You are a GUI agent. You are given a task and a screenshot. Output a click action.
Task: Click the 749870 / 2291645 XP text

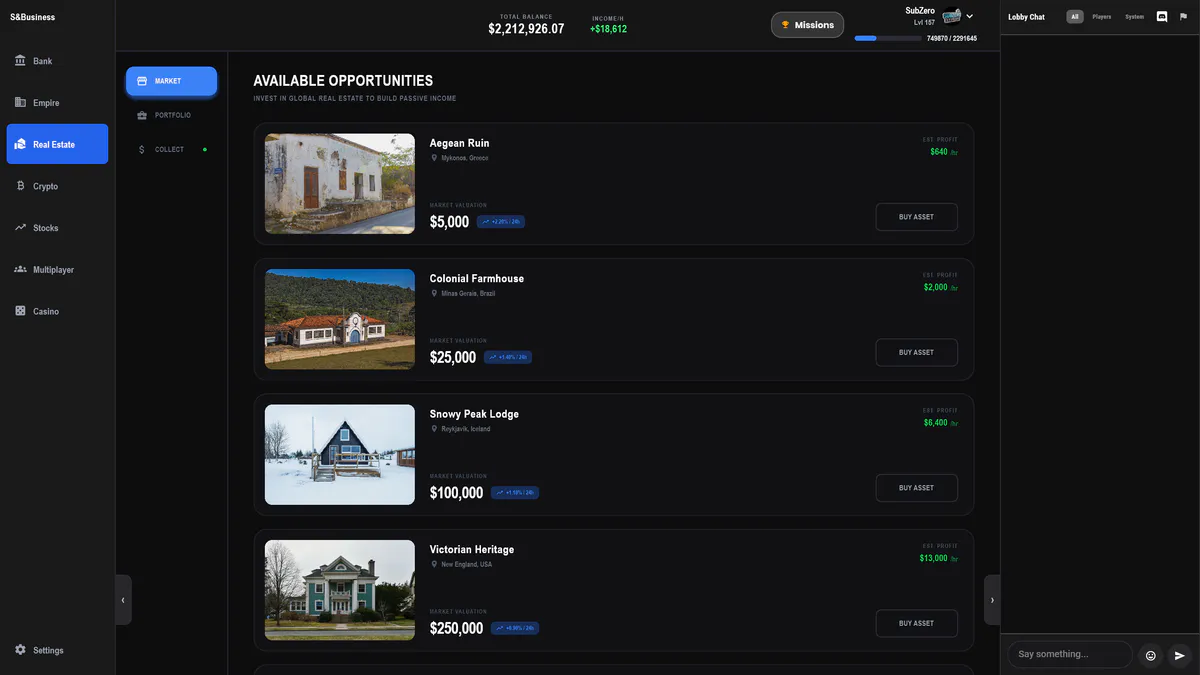(x=952, y=38)
